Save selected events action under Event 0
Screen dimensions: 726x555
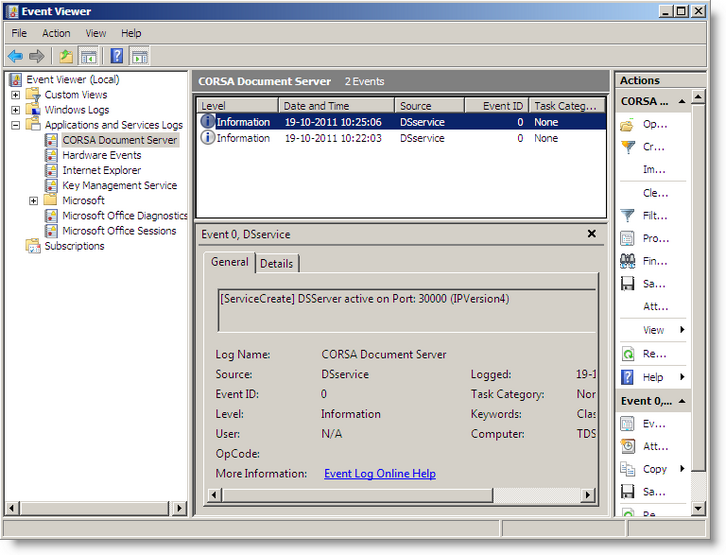click(x=654, y=492)
